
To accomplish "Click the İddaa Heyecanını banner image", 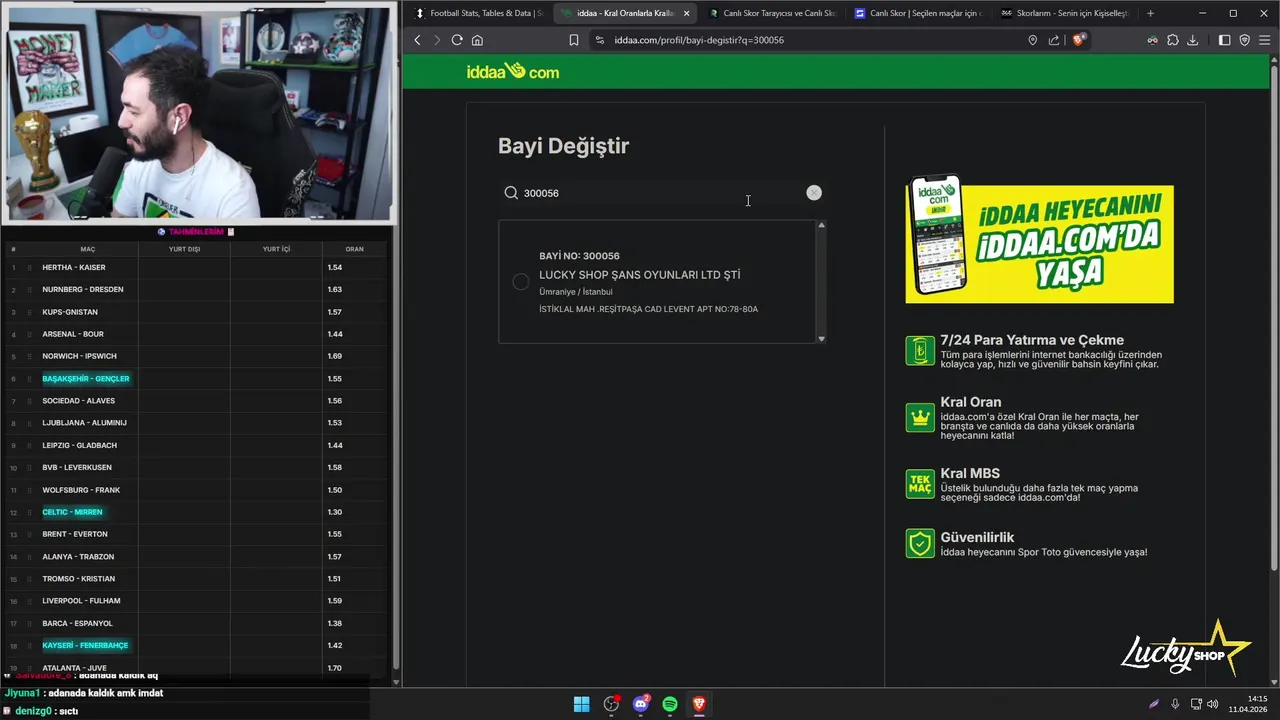I will pos(1039,239).
